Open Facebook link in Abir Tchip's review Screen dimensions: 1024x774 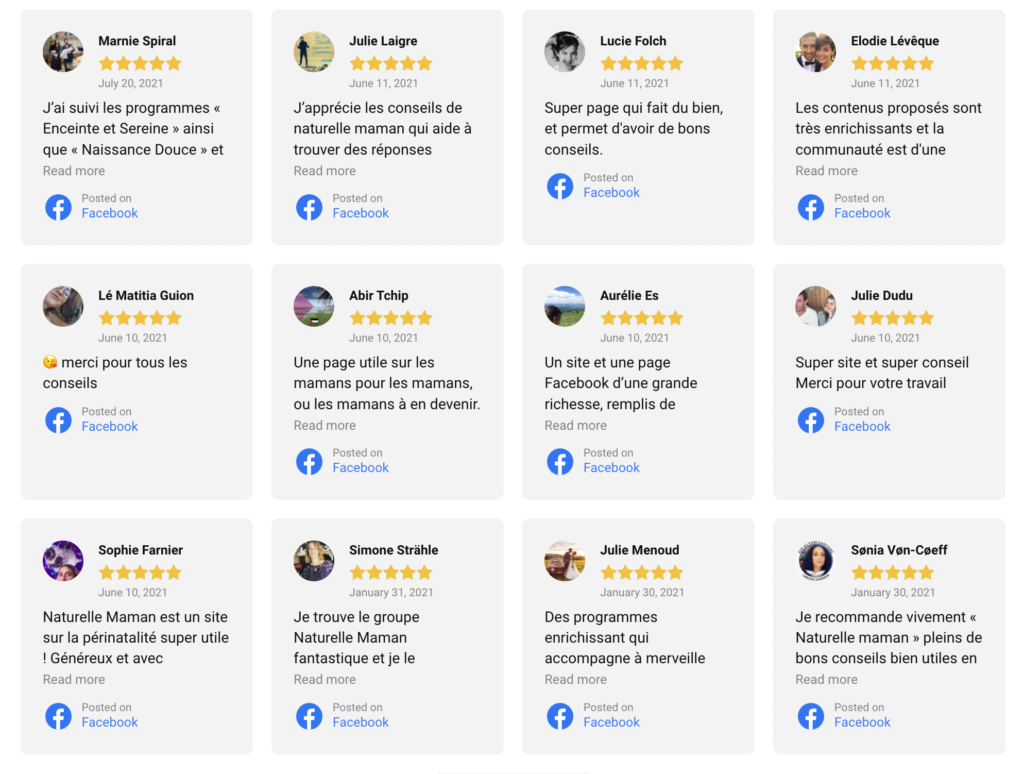[361, 467]
